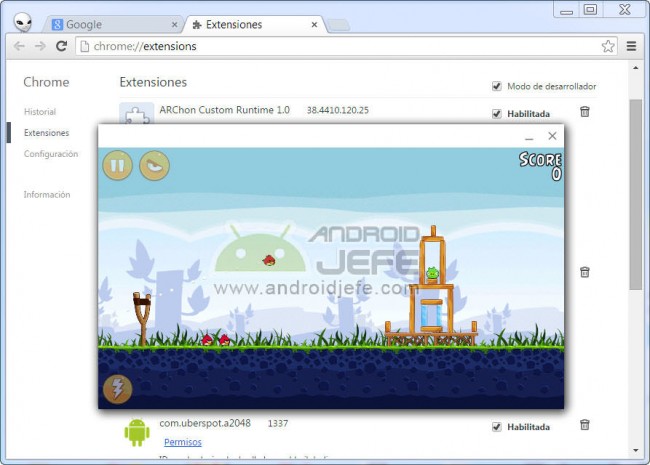Close the Google tab
650x465 pixels.
click(x=175, y=25)
